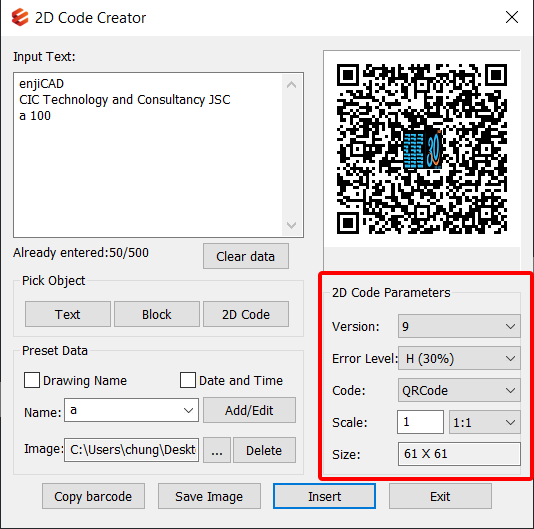The width and height of the screenshot is (534, 529).
Task: Click the Clear data button
Action: point(246,256)
